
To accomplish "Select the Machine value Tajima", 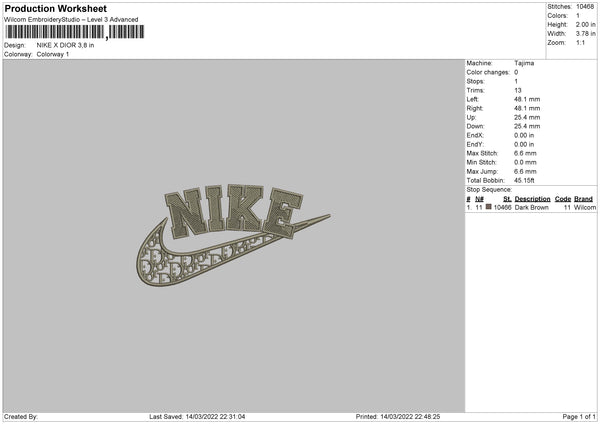I will (524, 63).
